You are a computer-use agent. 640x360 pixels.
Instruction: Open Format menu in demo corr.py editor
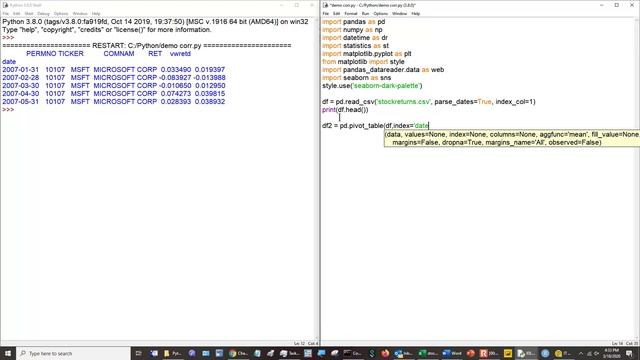point(351,13)
